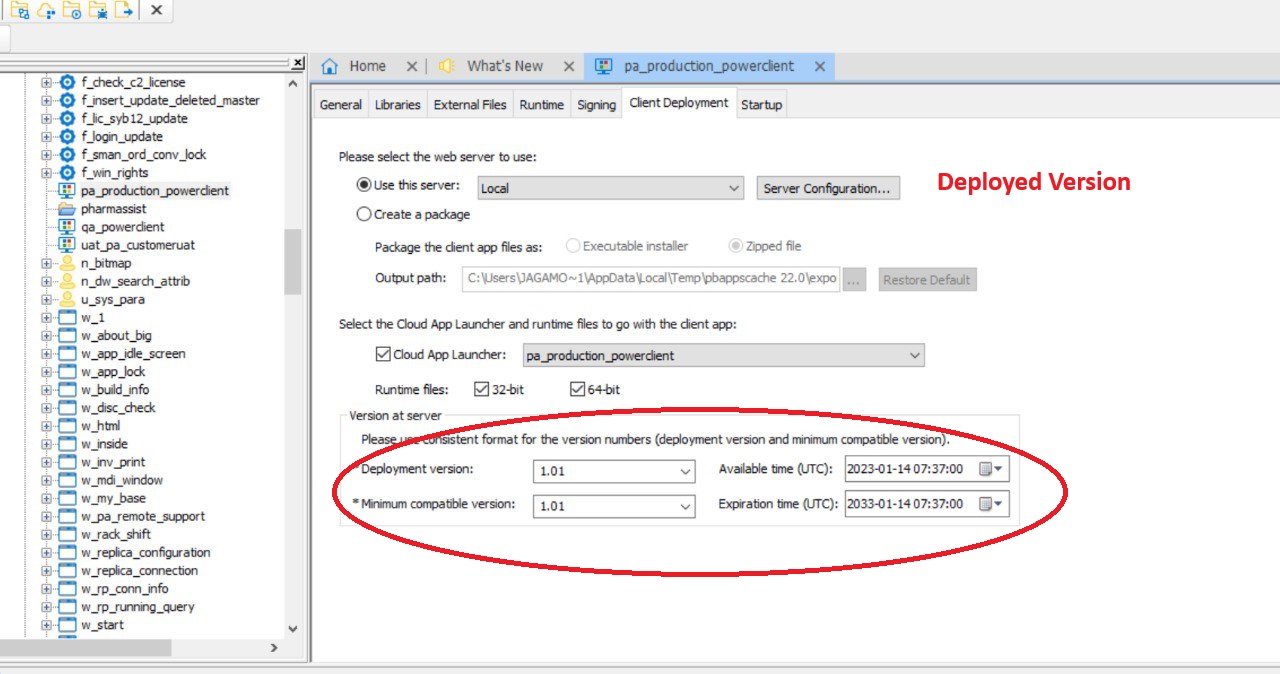This screenshot has width=1280, height=674.
Task: Select the "Use this server" radio button
Action: coord(365,186)
